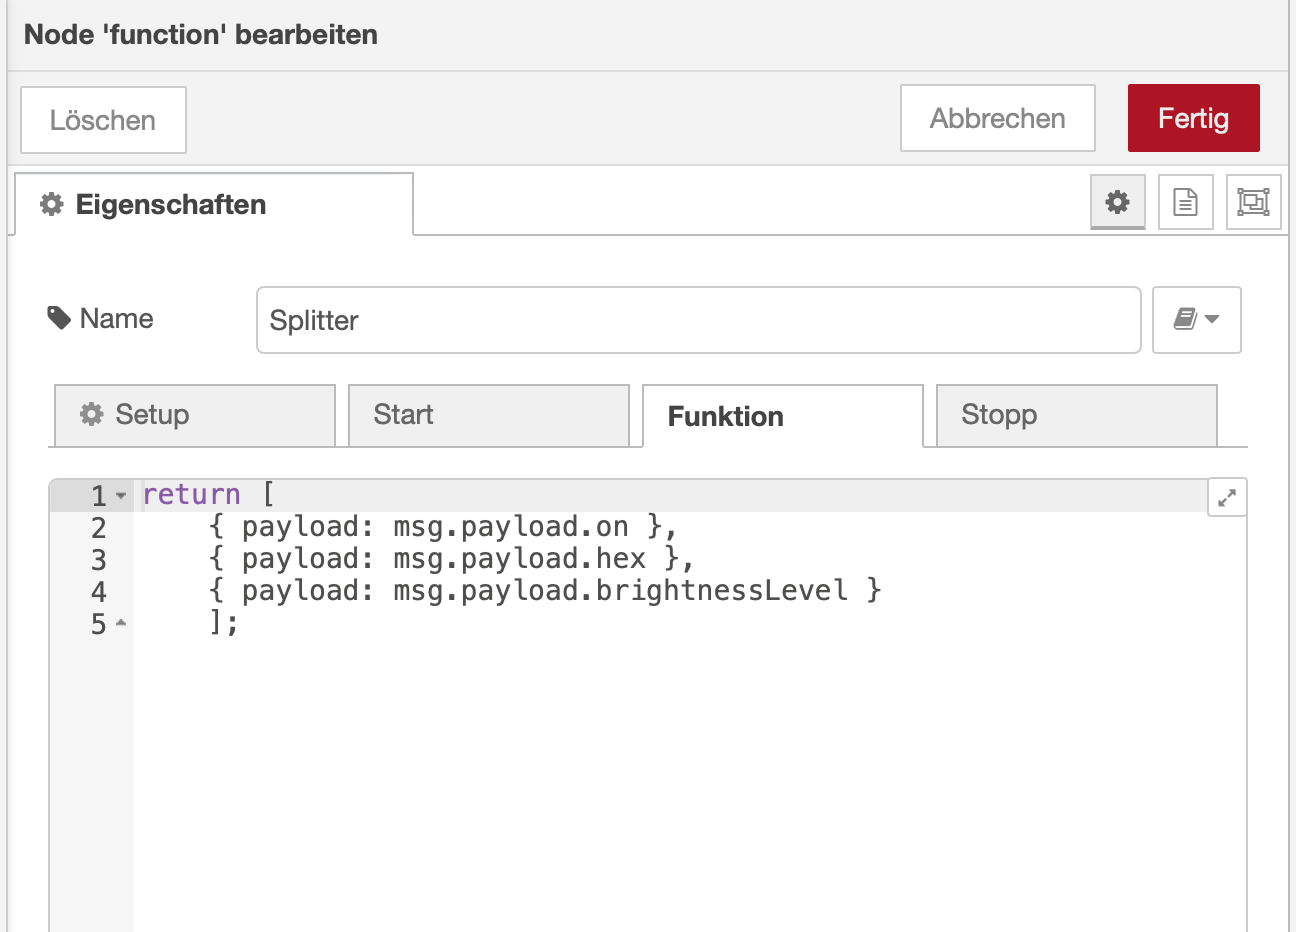Confirm with the red Fertig button
Screen dimensions: 1296x932
point(1193,118)
